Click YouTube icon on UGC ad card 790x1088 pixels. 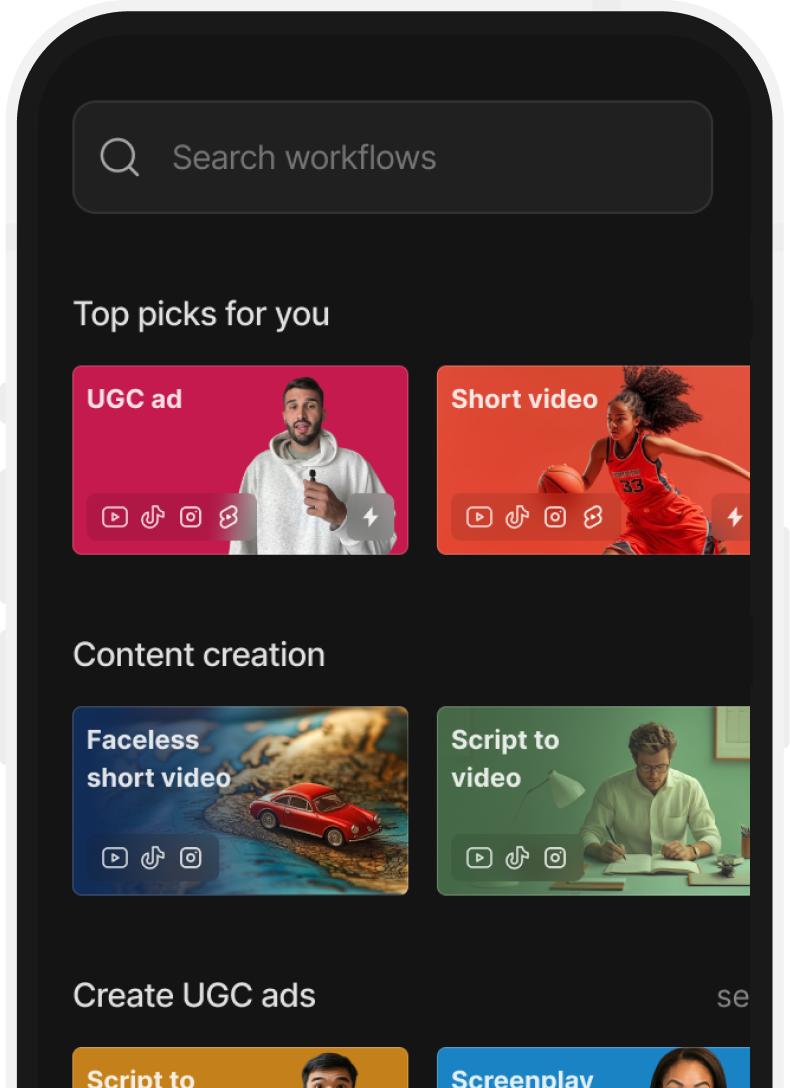click(x=115, y=517)
